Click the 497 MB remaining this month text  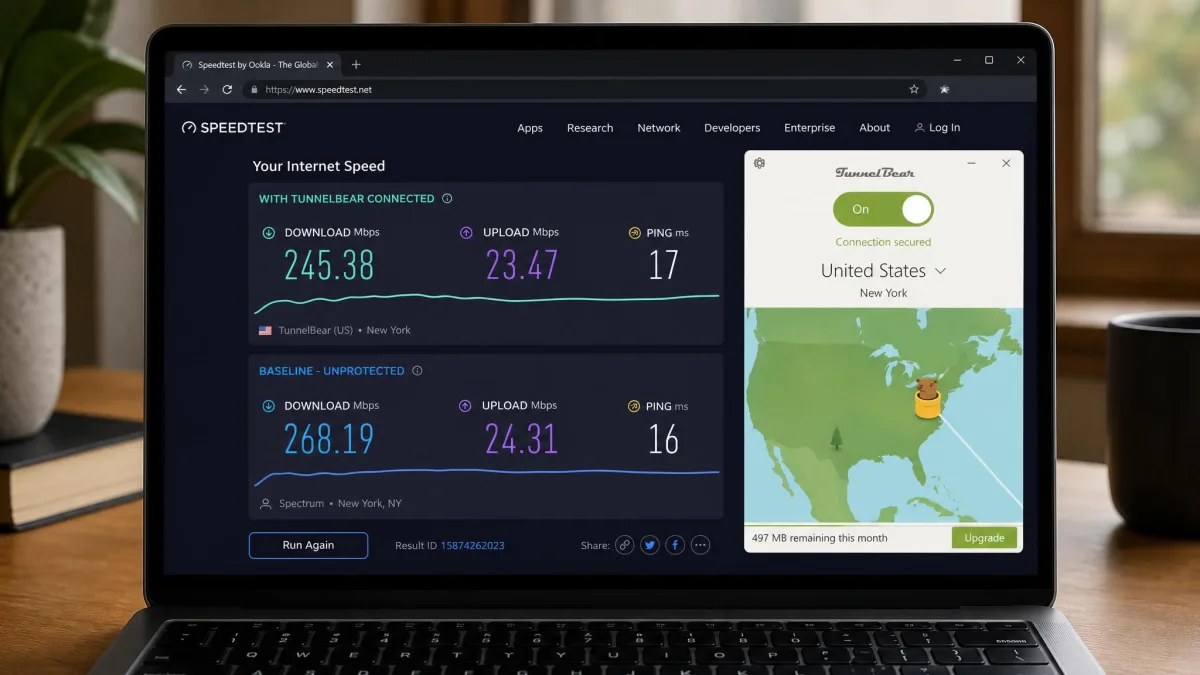[x=820, y=538]
